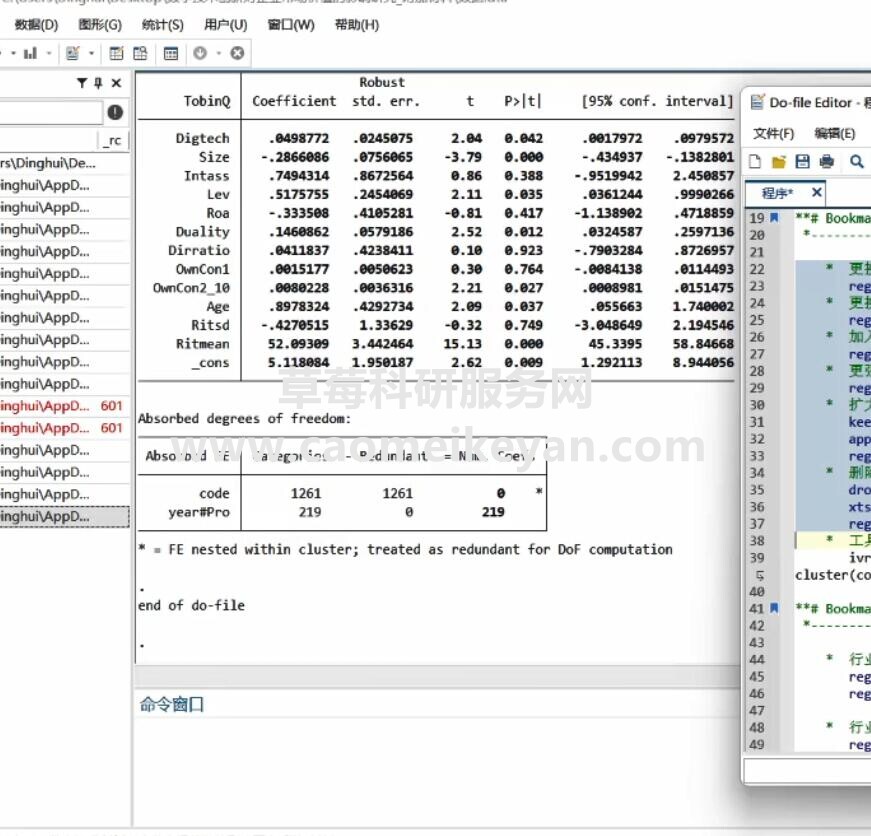Open 编辑(E) menu in Do-file Editor
Screen dimensions: 871x836
point(834,133)
